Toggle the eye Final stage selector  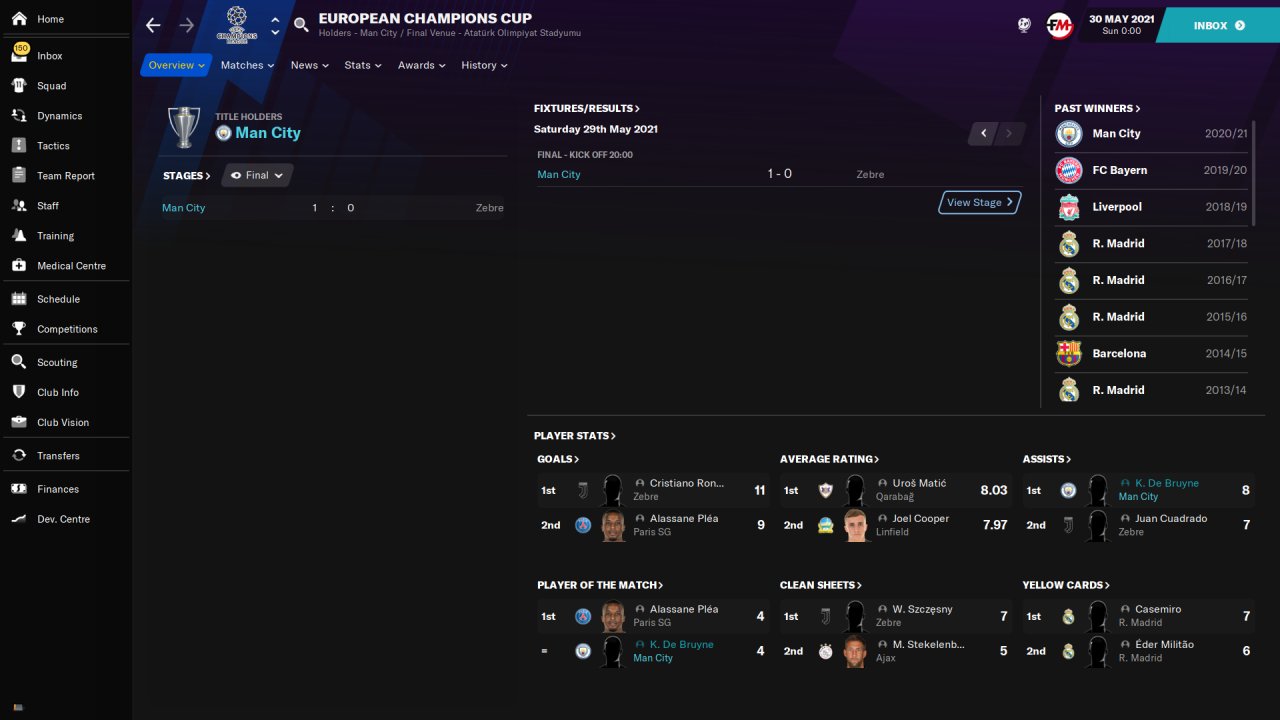point(257,175)
